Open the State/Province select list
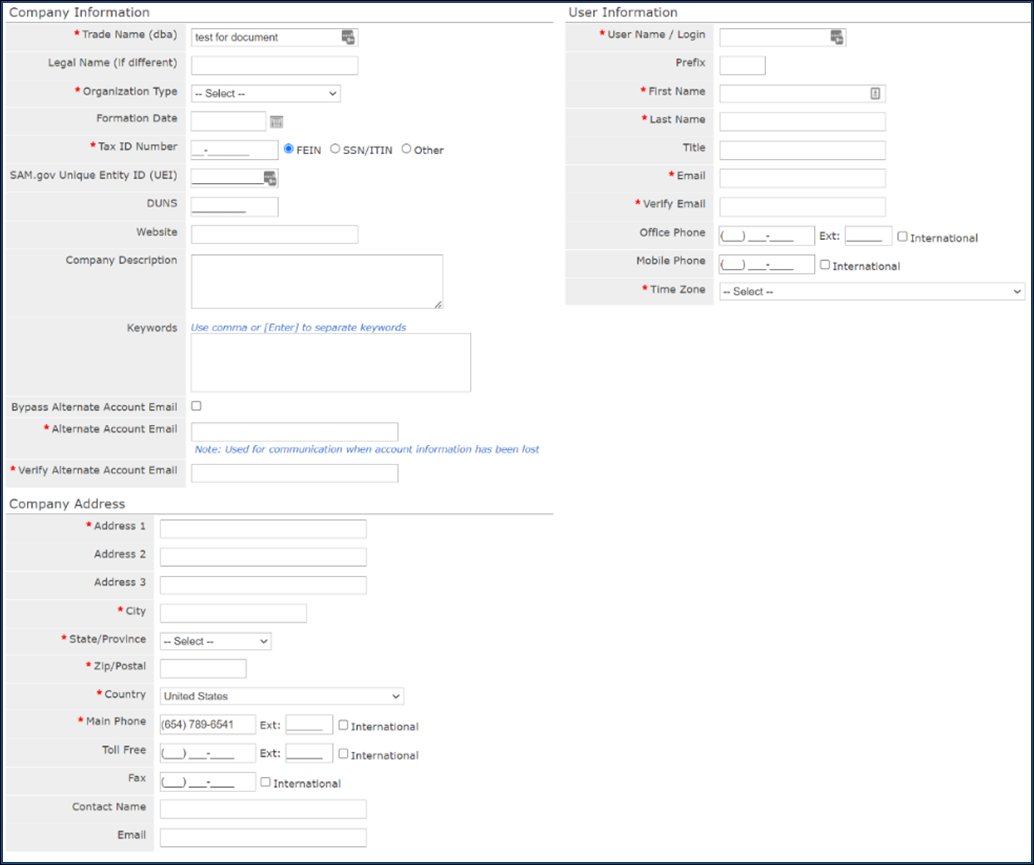 [x=216, y=641]
